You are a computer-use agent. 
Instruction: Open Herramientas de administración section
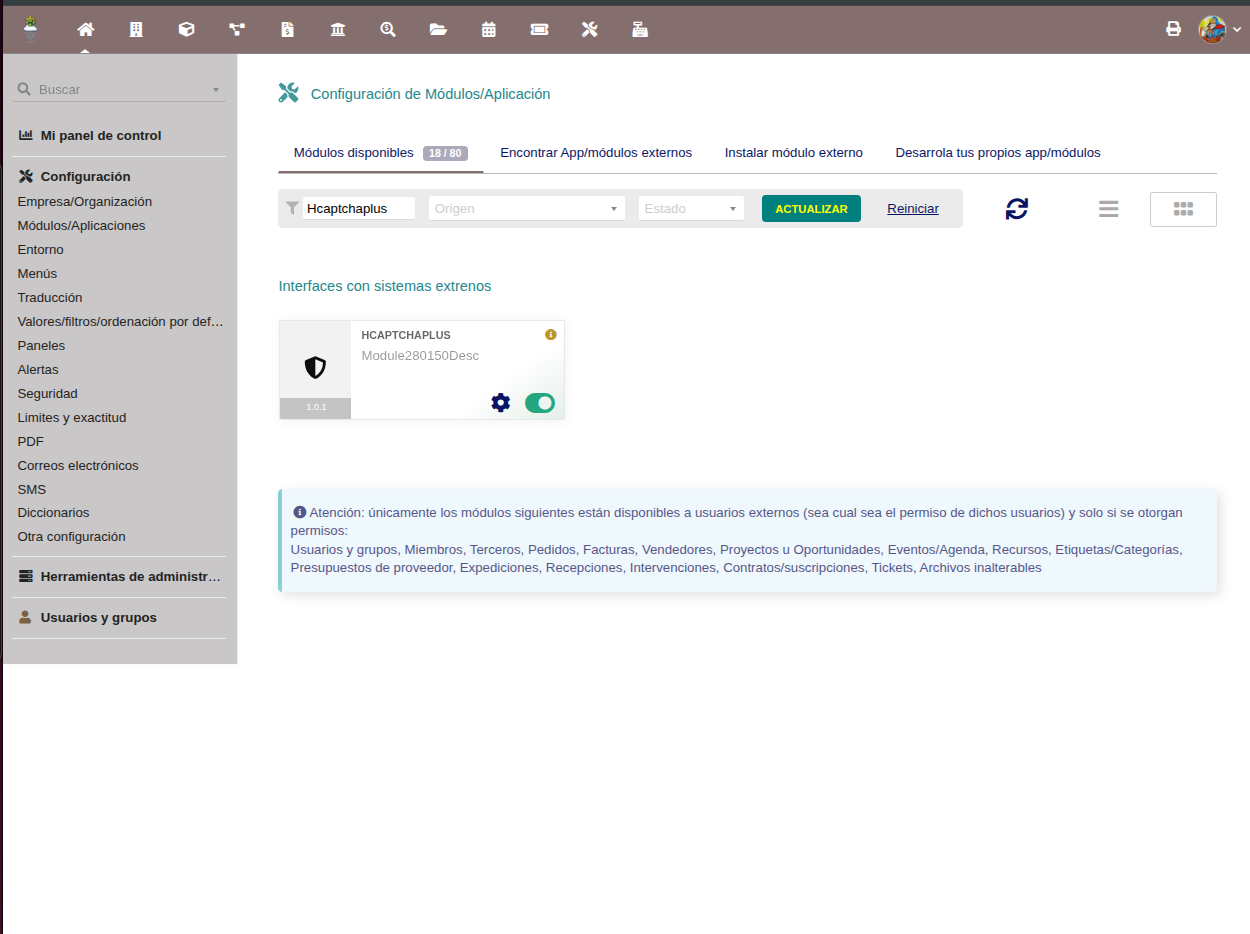[x=131, y=576]
